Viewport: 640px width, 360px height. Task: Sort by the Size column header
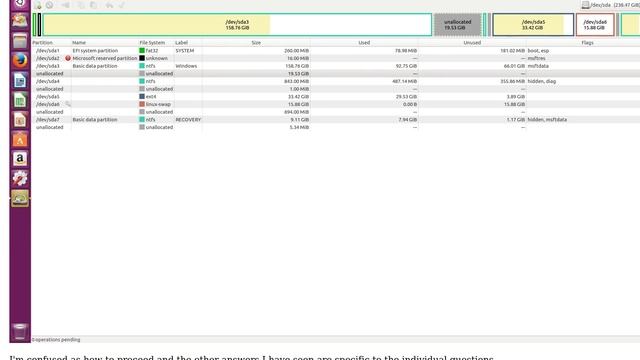pyautogui.click(x=256, y=42)
